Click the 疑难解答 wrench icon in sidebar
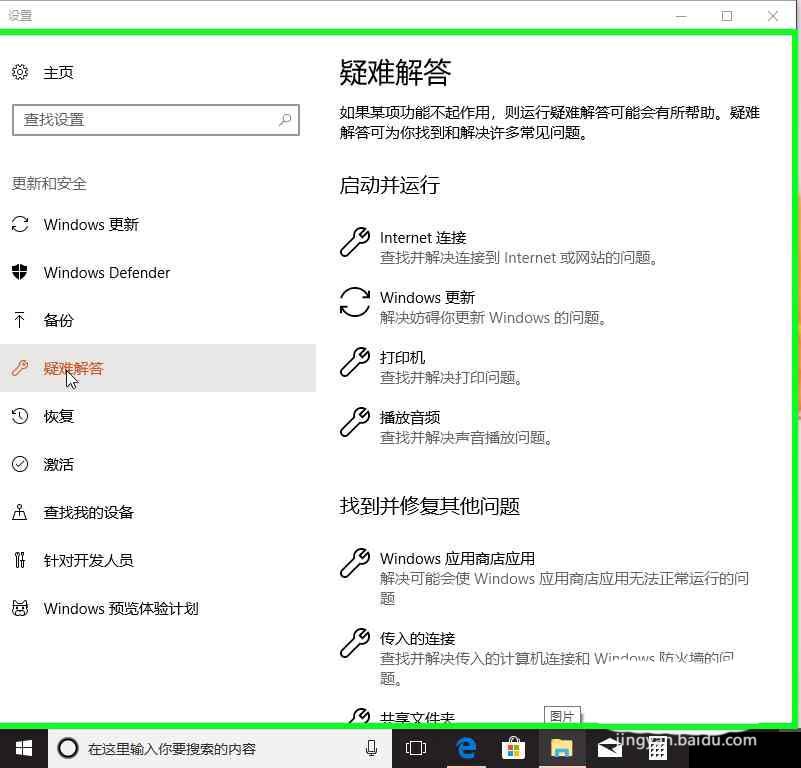 click(20, 368)
